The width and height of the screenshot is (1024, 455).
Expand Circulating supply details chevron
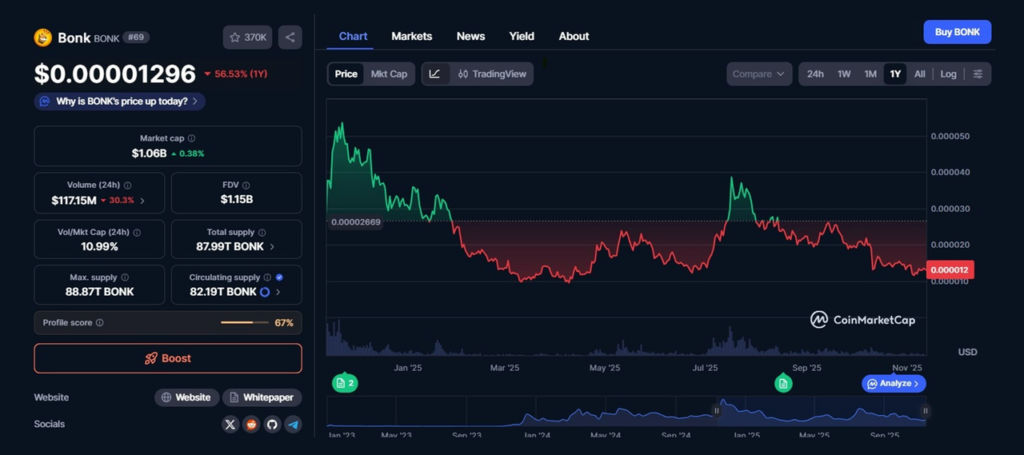pyautogui.click(x=278, y=292)
